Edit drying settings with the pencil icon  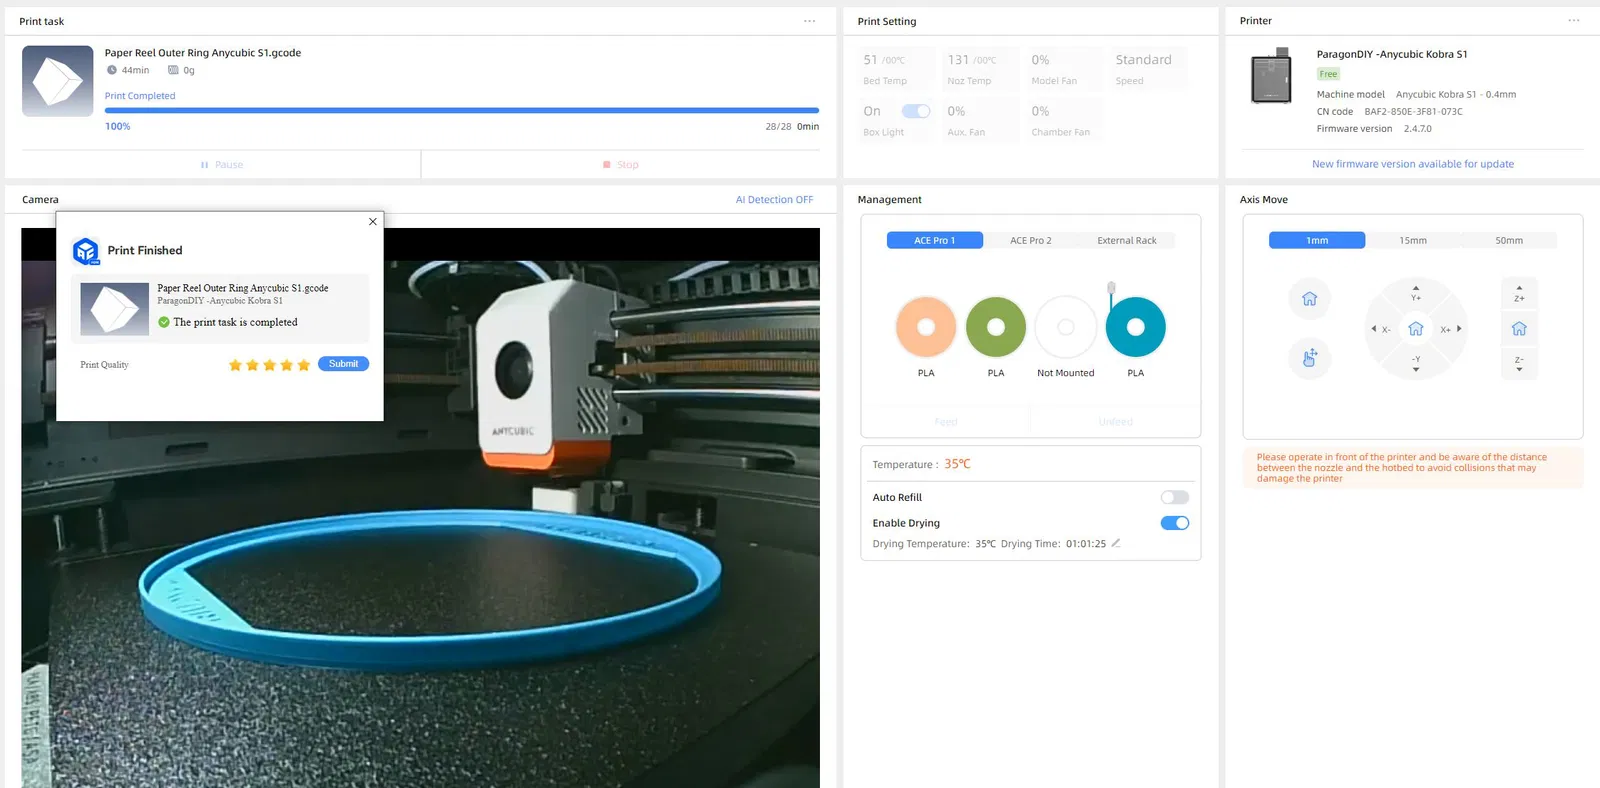[1116, 543]
